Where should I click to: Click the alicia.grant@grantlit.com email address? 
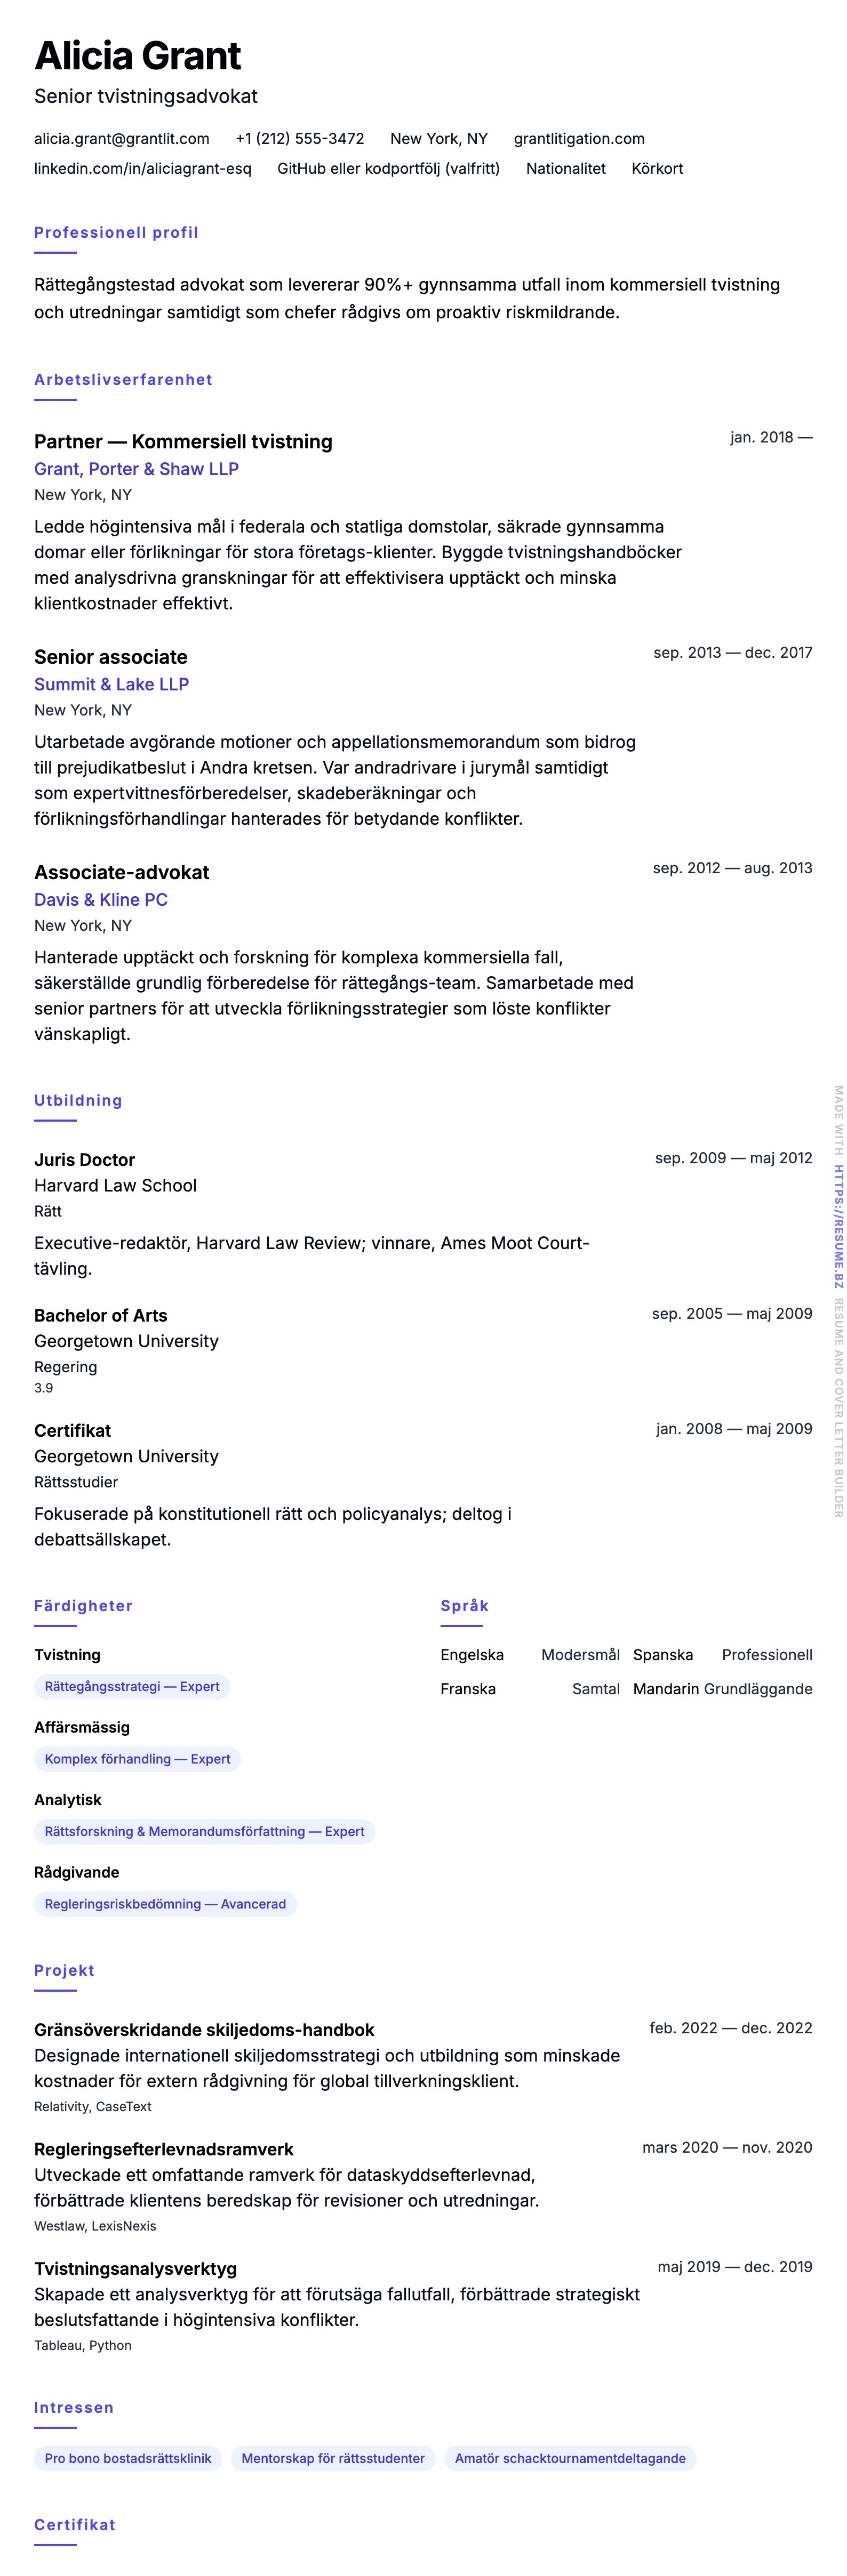(x=122, y=139)
